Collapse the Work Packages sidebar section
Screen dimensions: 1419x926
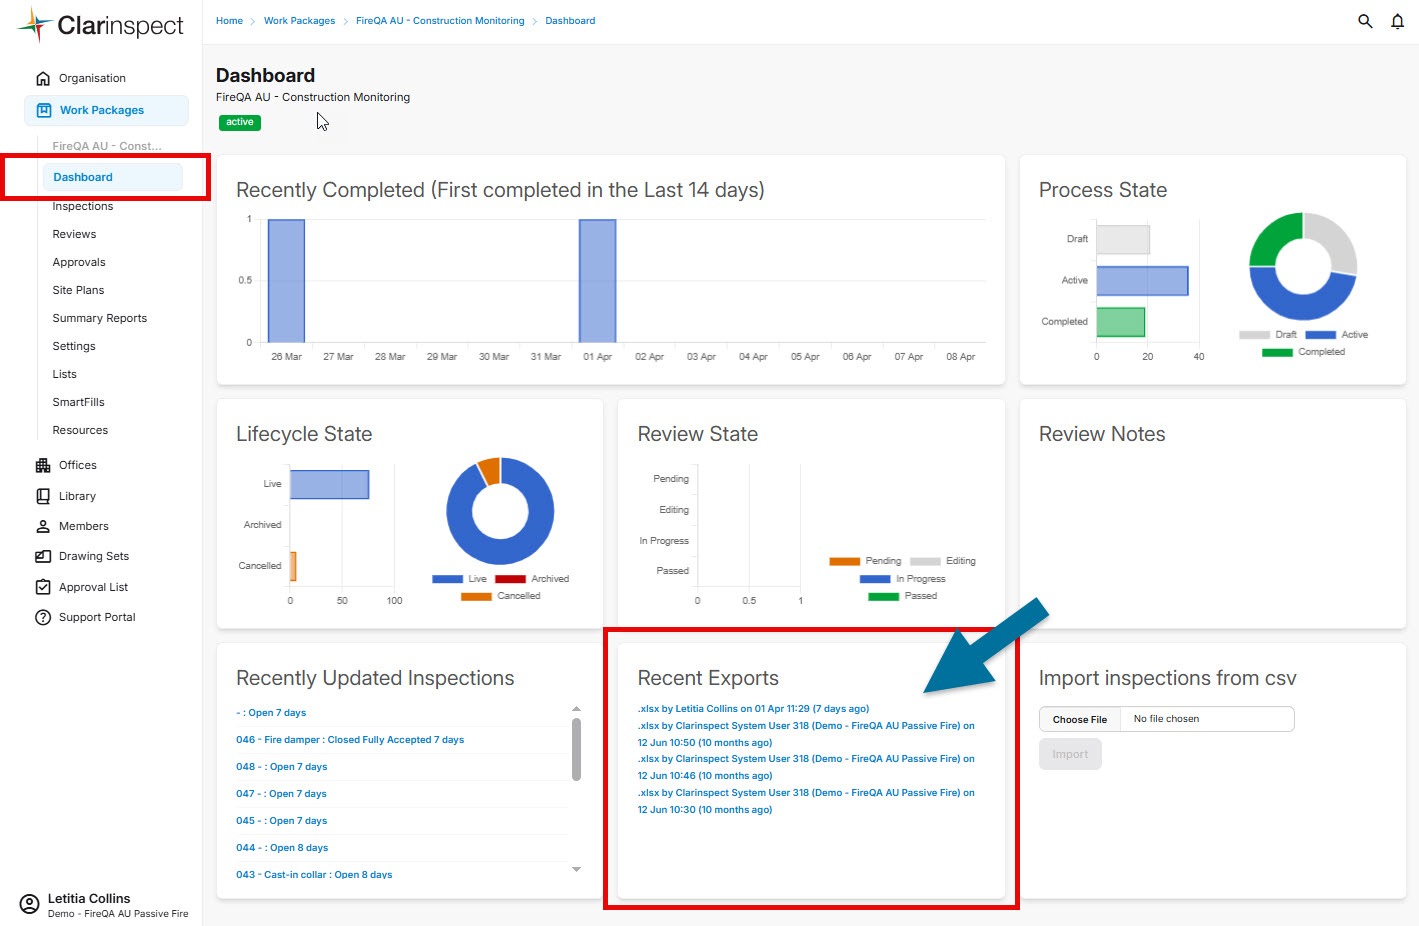[x=102, y=110]
